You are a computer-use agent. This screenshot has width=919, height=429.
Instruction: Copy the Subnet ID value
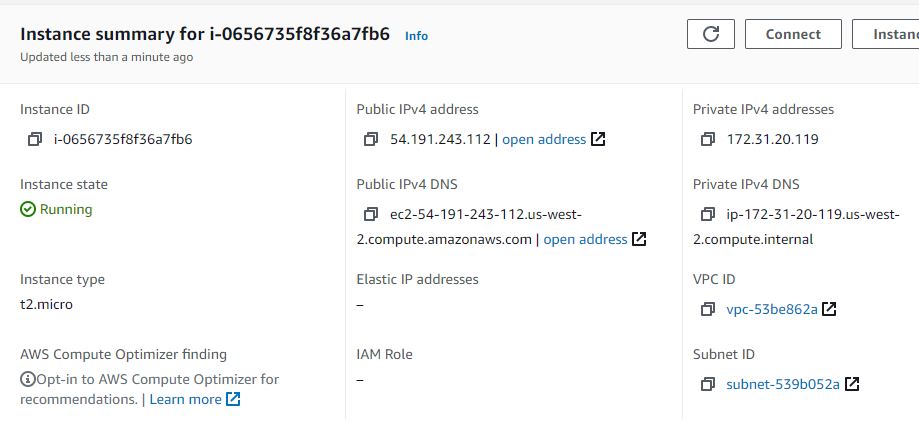pyautogui.click(x=708, y=385)
